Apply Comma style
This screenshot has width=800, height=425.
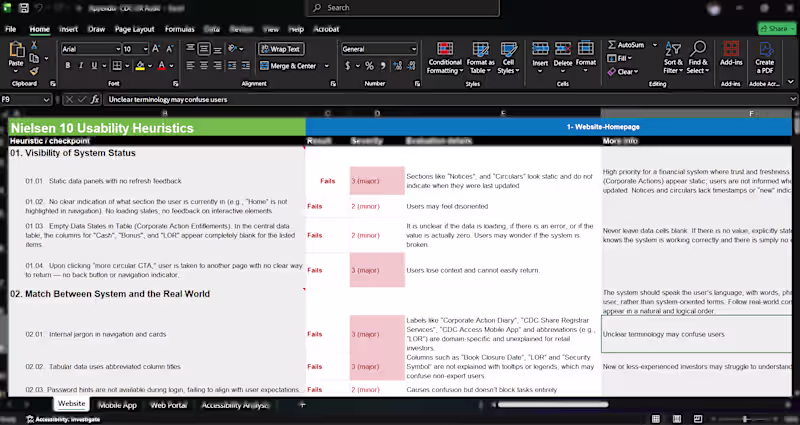tap(383, 66)
